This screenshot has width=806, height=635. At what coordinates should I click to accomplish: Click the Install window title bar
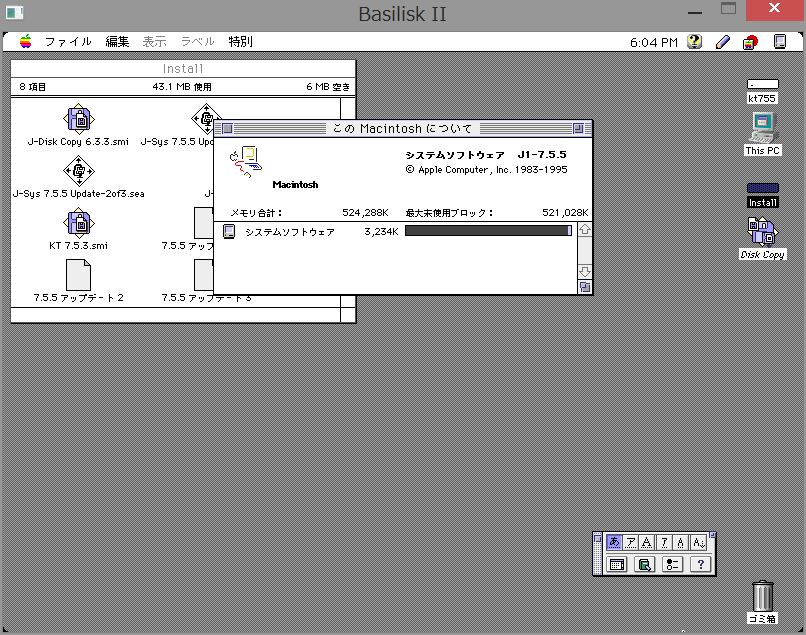coord(183,68)
